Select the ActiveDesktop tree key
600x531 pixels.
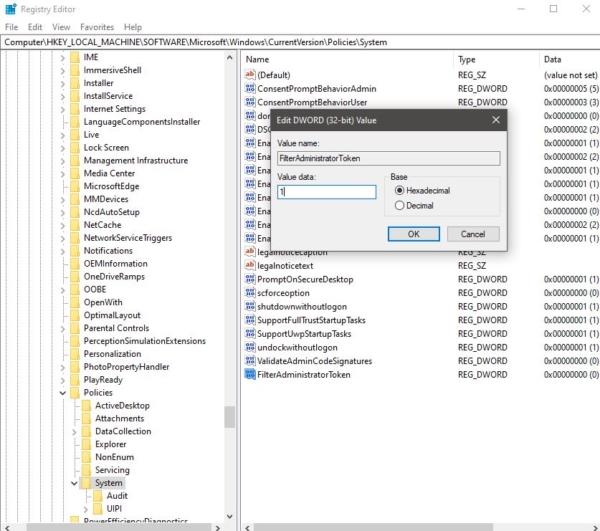[122, 406]
